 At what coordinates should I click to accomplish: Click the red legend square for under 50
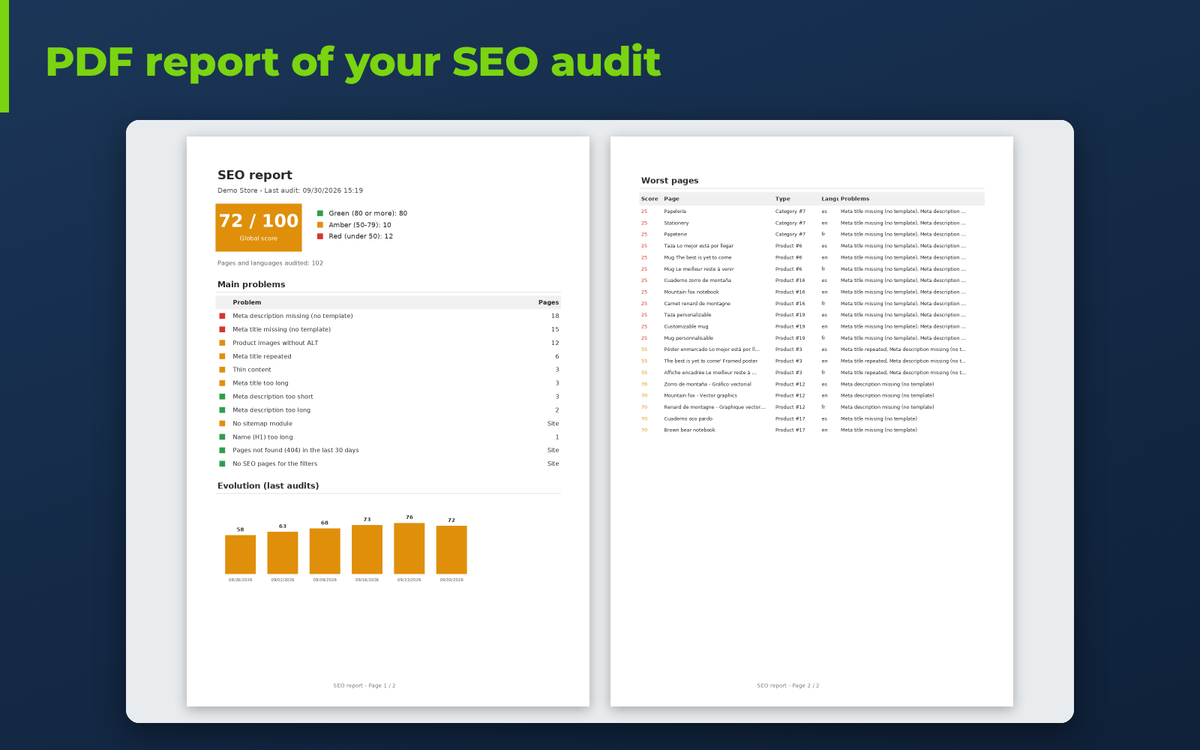click(x=320, y=236)
